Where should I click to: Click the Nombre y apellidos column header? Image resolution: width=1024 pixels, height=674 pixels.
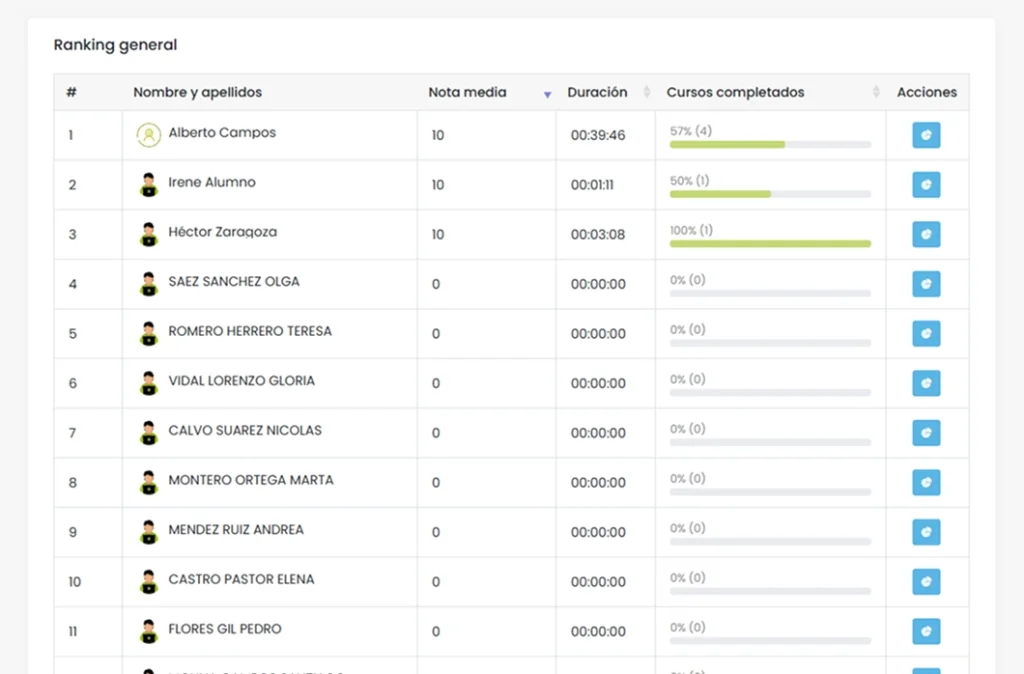click(x=198, y=93)
